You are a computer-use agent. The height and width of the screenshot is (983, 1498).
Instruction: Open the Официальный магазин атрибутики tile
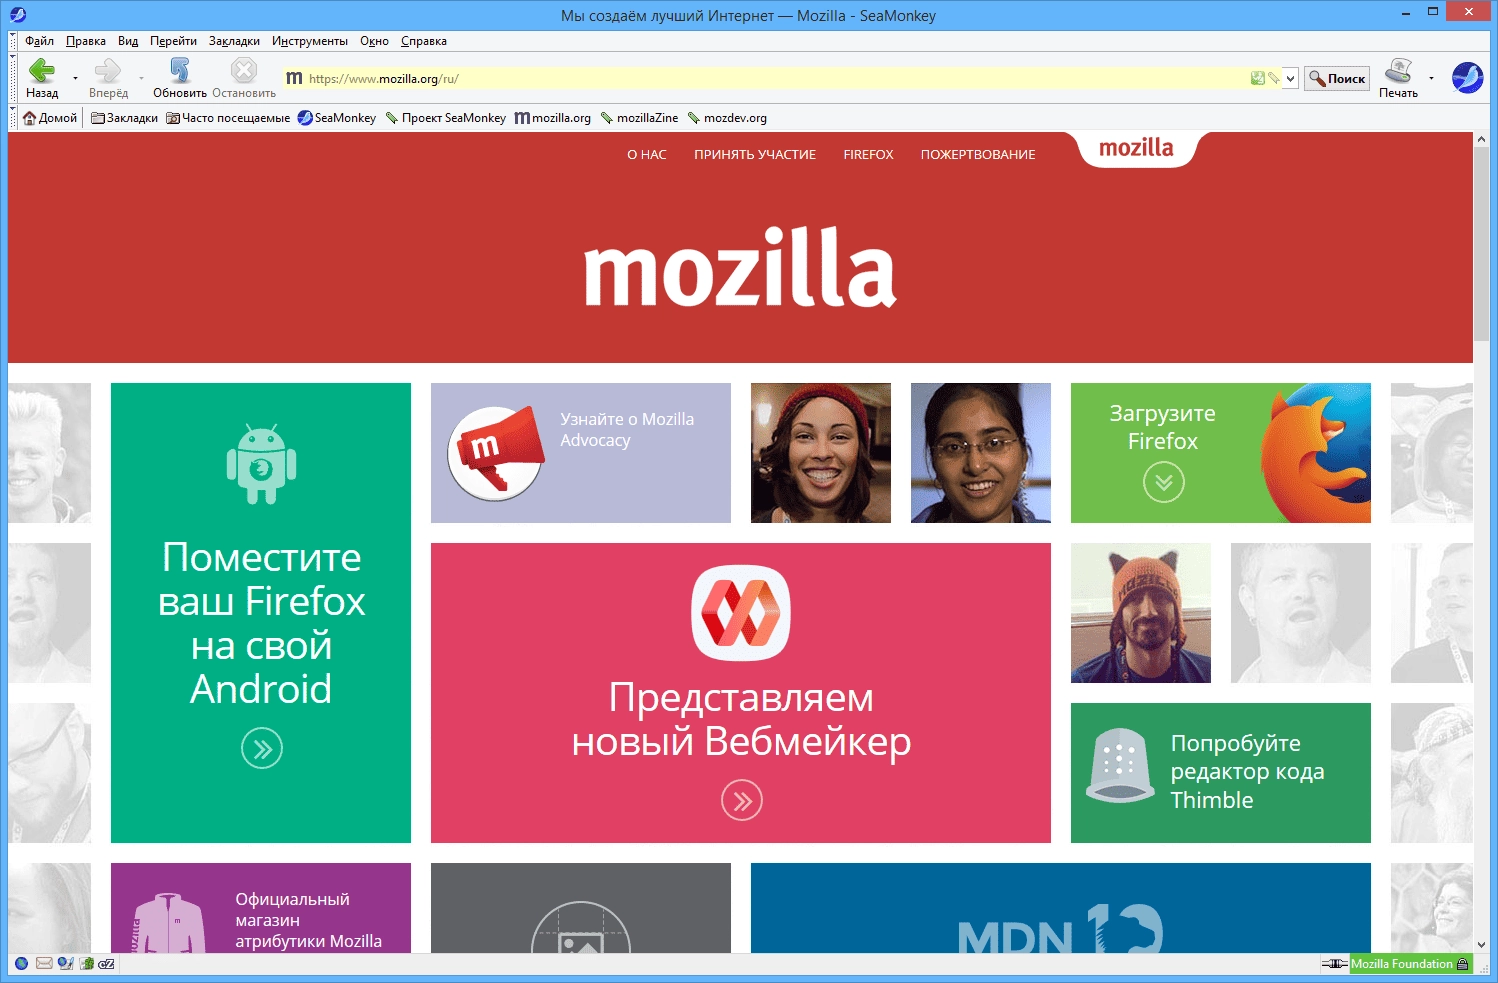pyautogui.click(x=261, y=908)
